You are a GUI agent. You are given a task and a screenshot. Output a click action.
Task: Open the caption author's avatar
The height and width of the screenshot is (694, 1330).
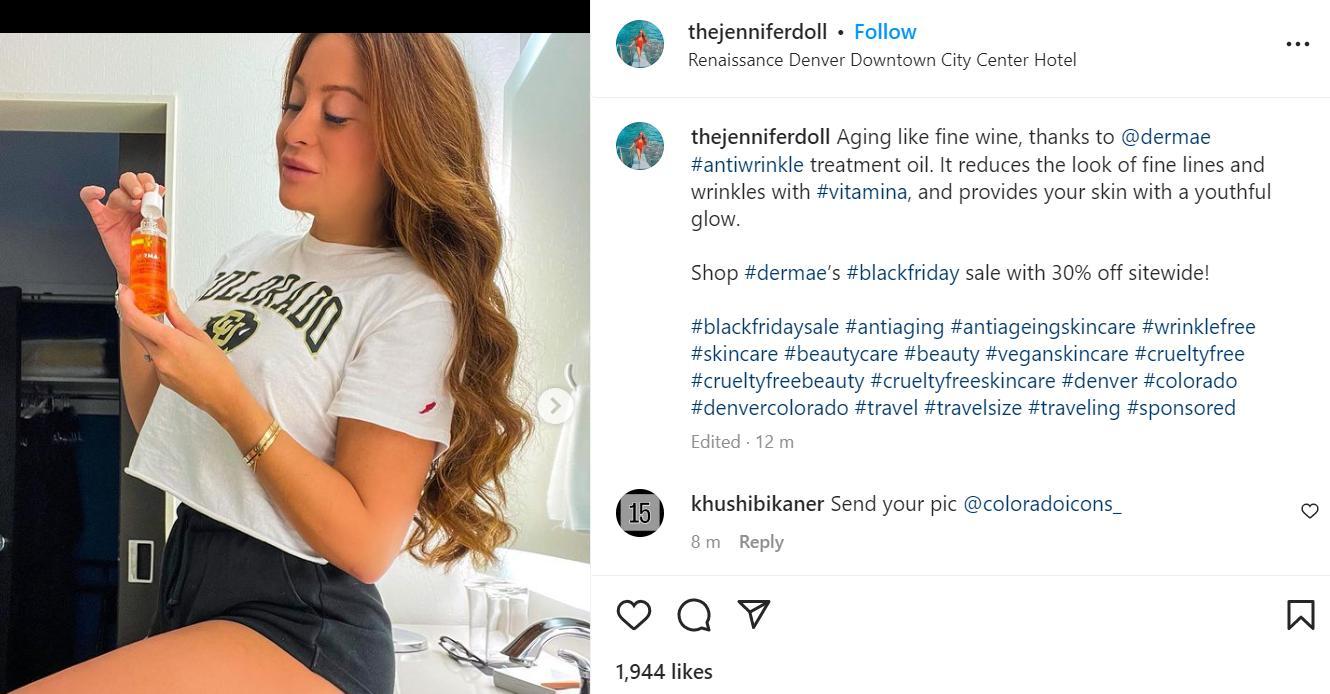(x=640, y=146)
